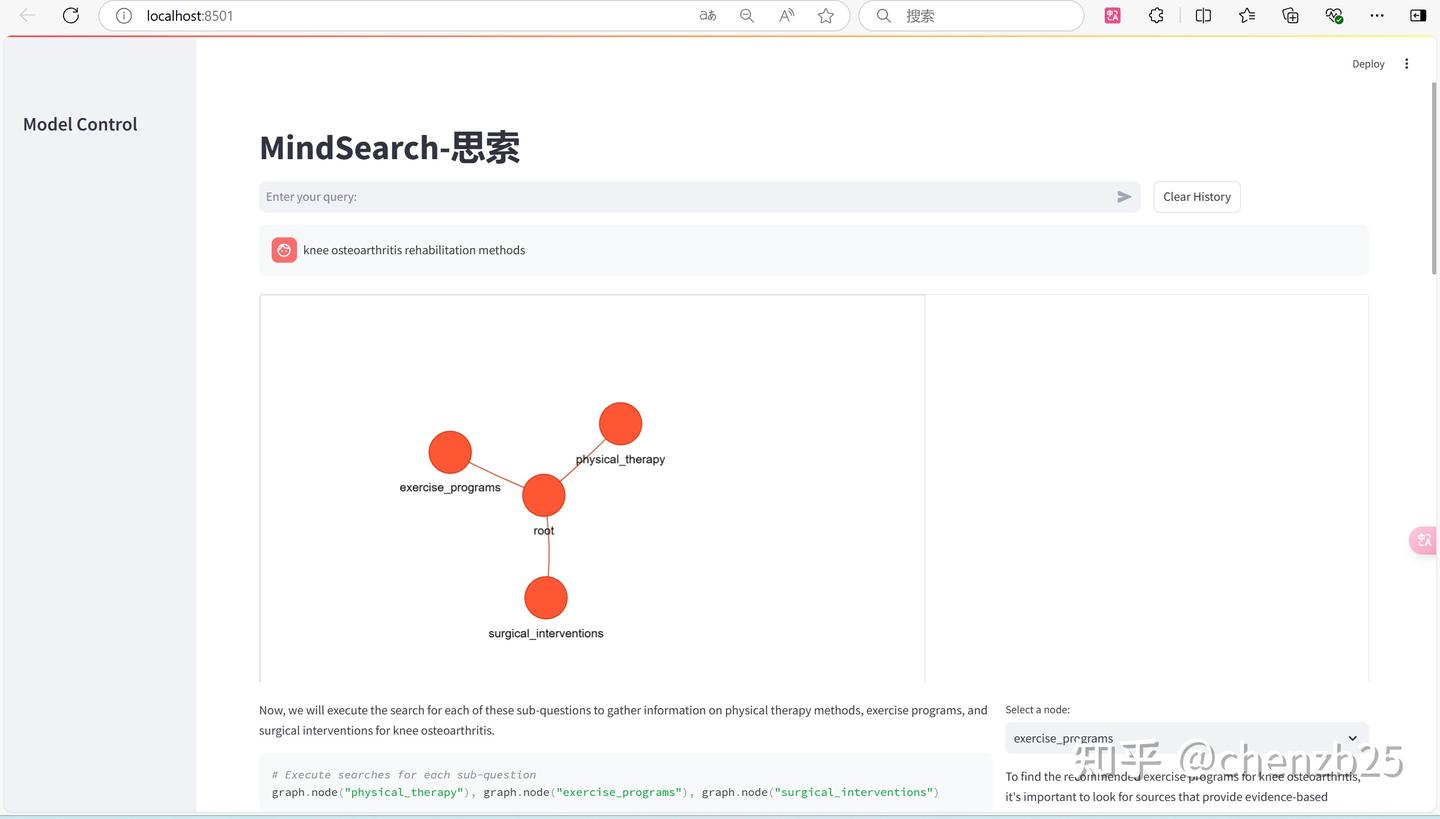
Task: Click the pink translate extension icon
Action: click(x=1112, y=15)
